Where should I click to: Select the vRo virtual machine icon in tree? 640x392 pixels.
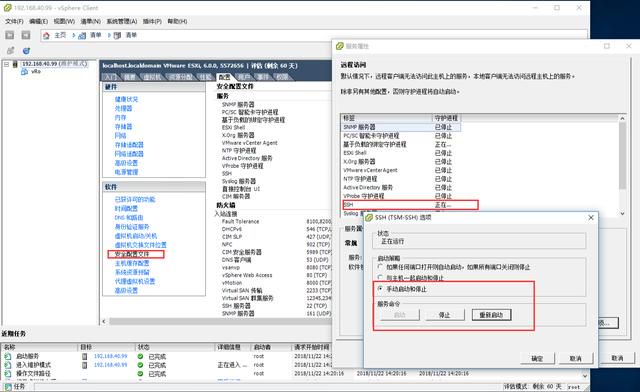pos(24,71)
